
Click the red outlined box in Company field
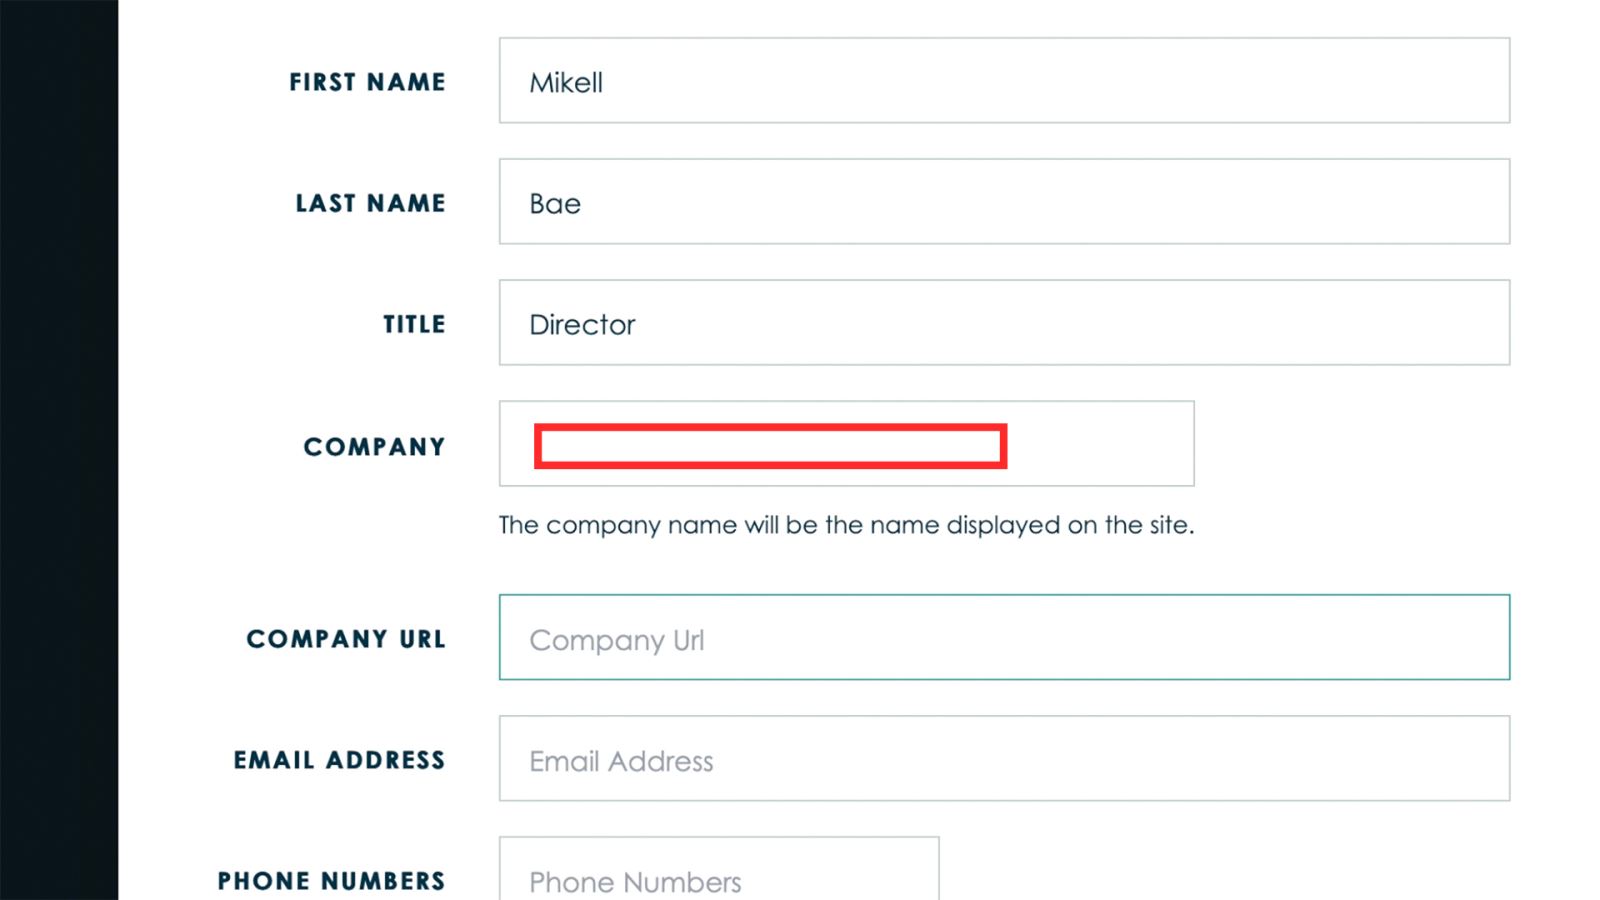[770, 446]
